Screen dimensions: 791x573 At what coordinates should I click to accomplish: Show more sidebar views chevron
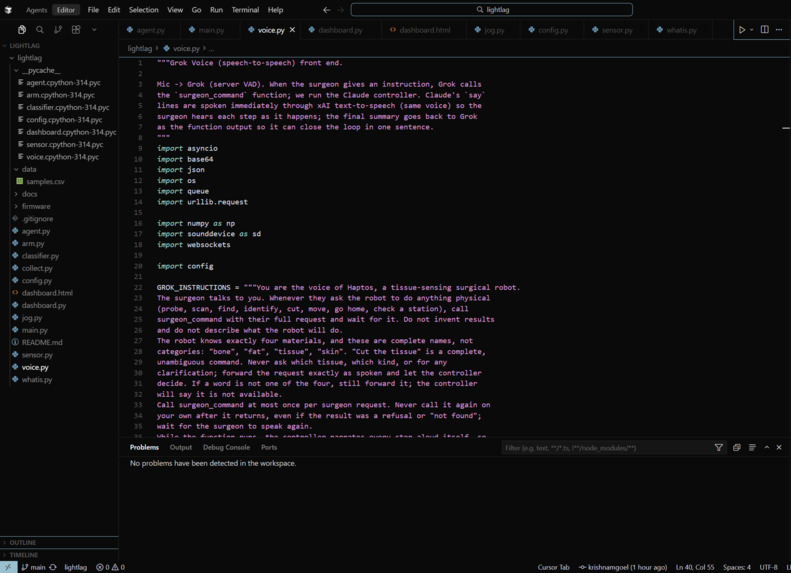click(94, 30)
